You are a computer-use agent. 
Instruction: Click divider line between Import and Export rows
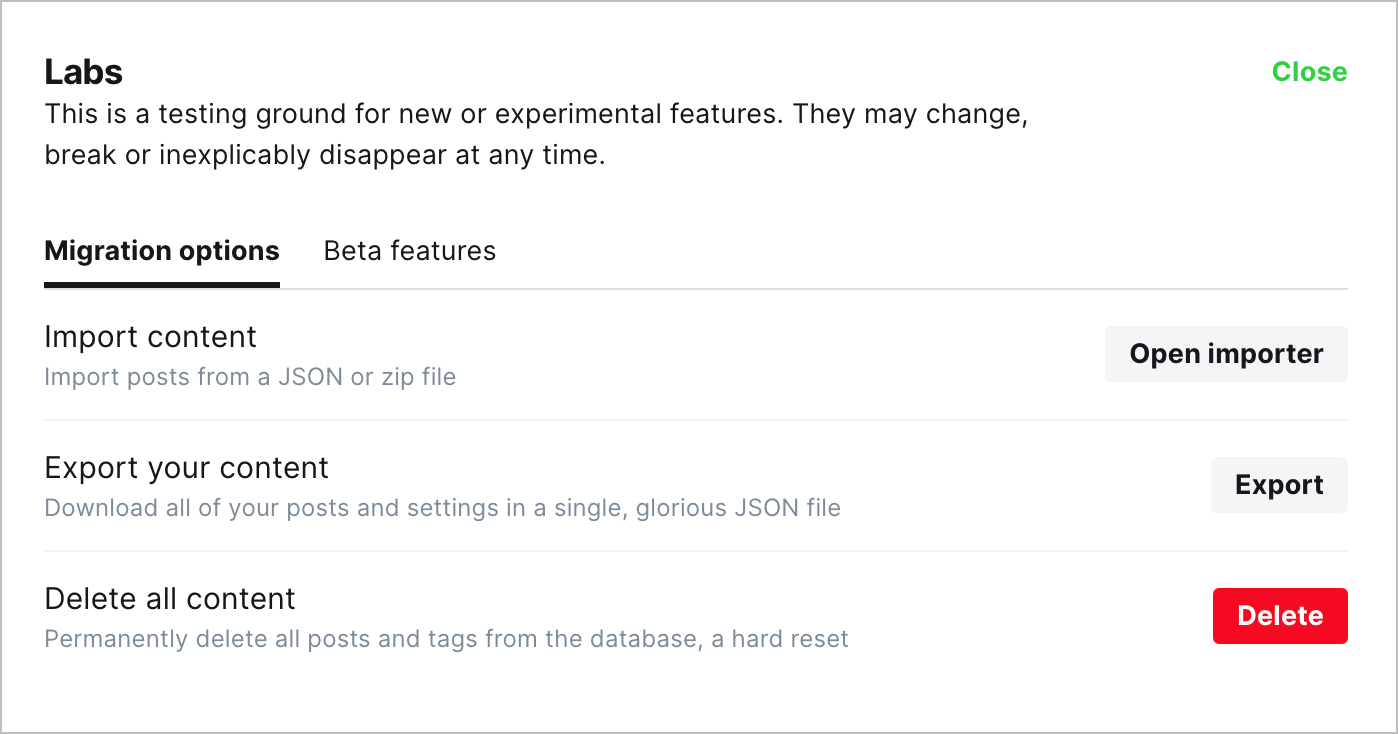[696, 420]
